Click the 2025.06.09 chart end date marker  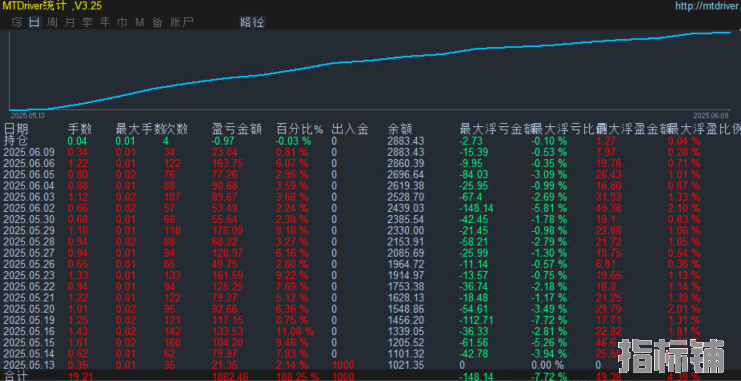[711, 115]
